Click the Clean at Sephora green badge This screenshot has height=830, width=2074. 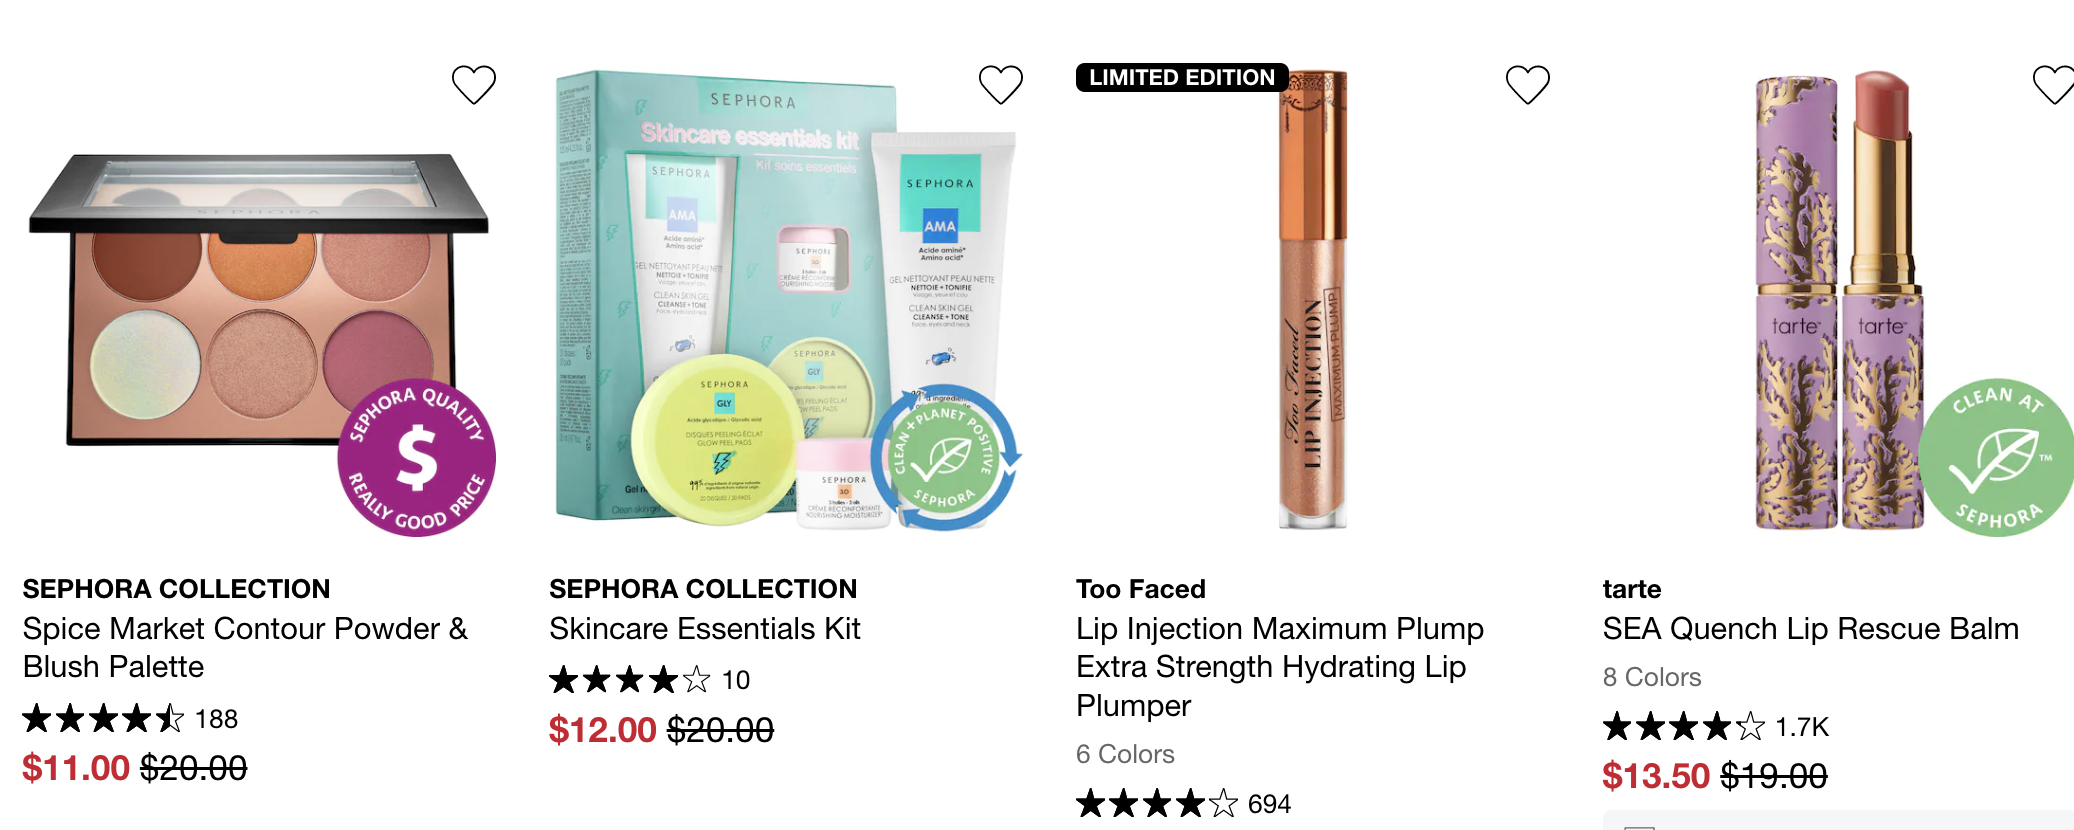1996,458
